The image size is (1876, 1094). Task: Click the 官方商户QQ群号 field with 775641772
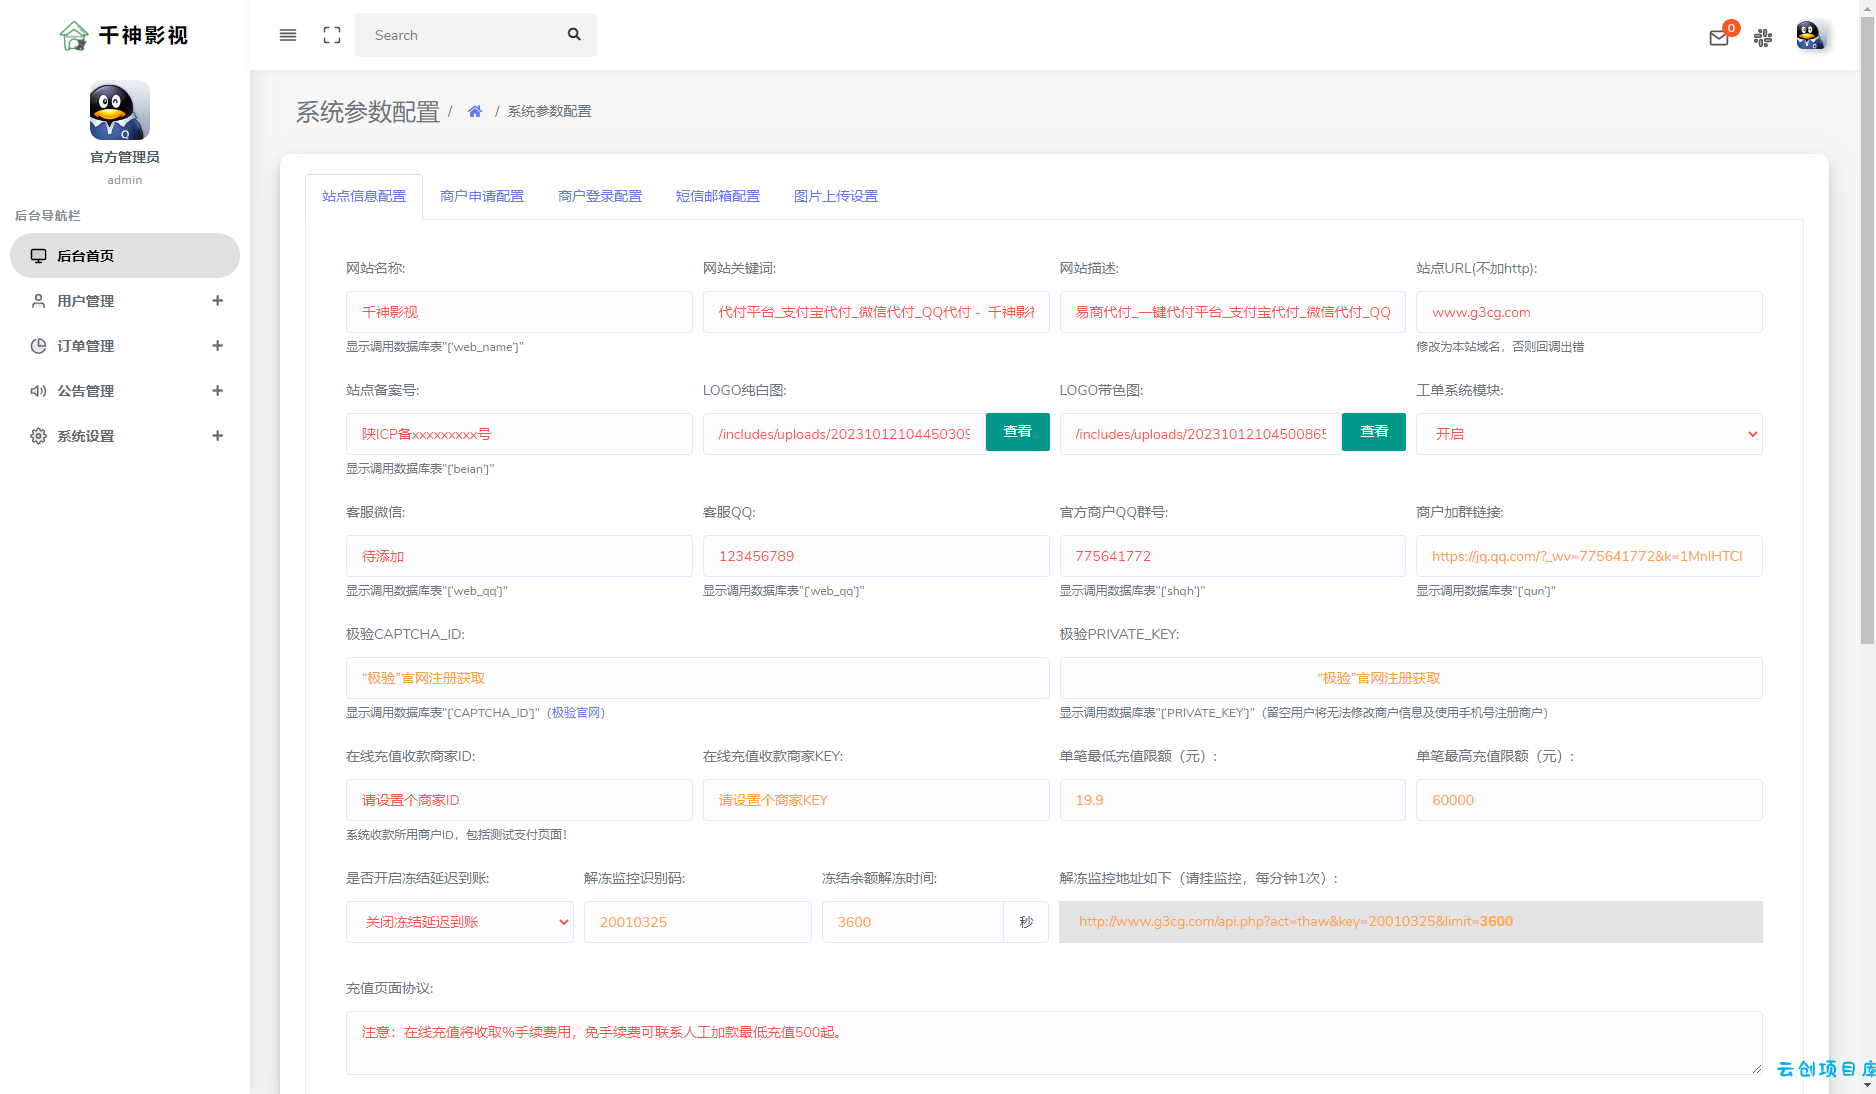point(1233,556)
